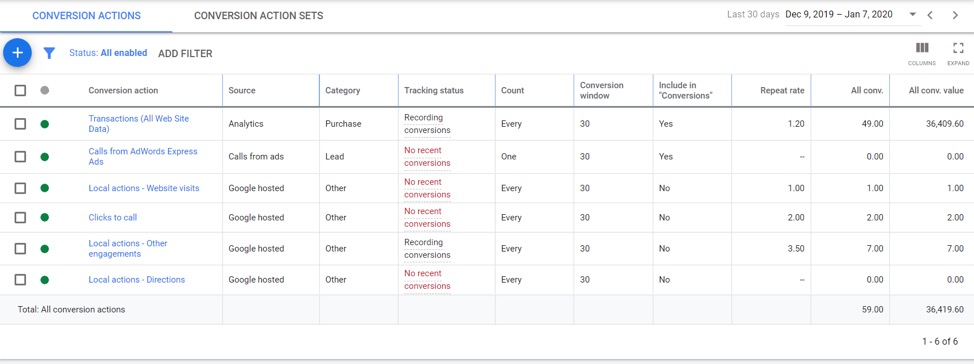Viewport: 974px width, 364px height.
Task: Check the Transactions (All Web Site Data) row
Action: point(20,124)
